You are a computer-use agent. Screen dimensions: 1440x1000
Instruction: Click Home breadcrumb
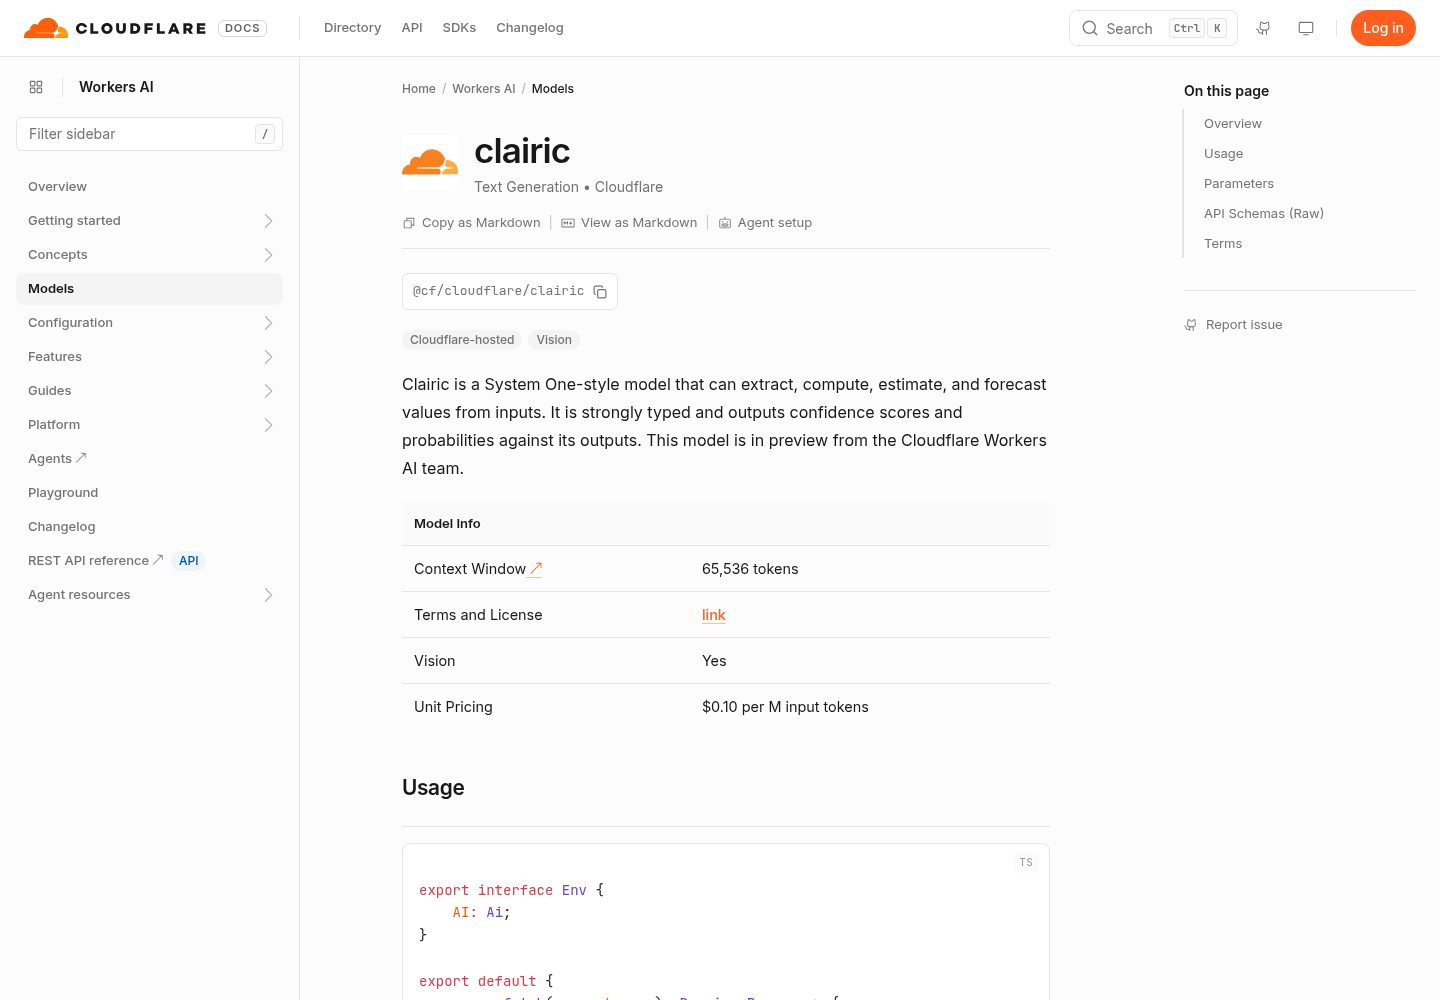point(419,89)
